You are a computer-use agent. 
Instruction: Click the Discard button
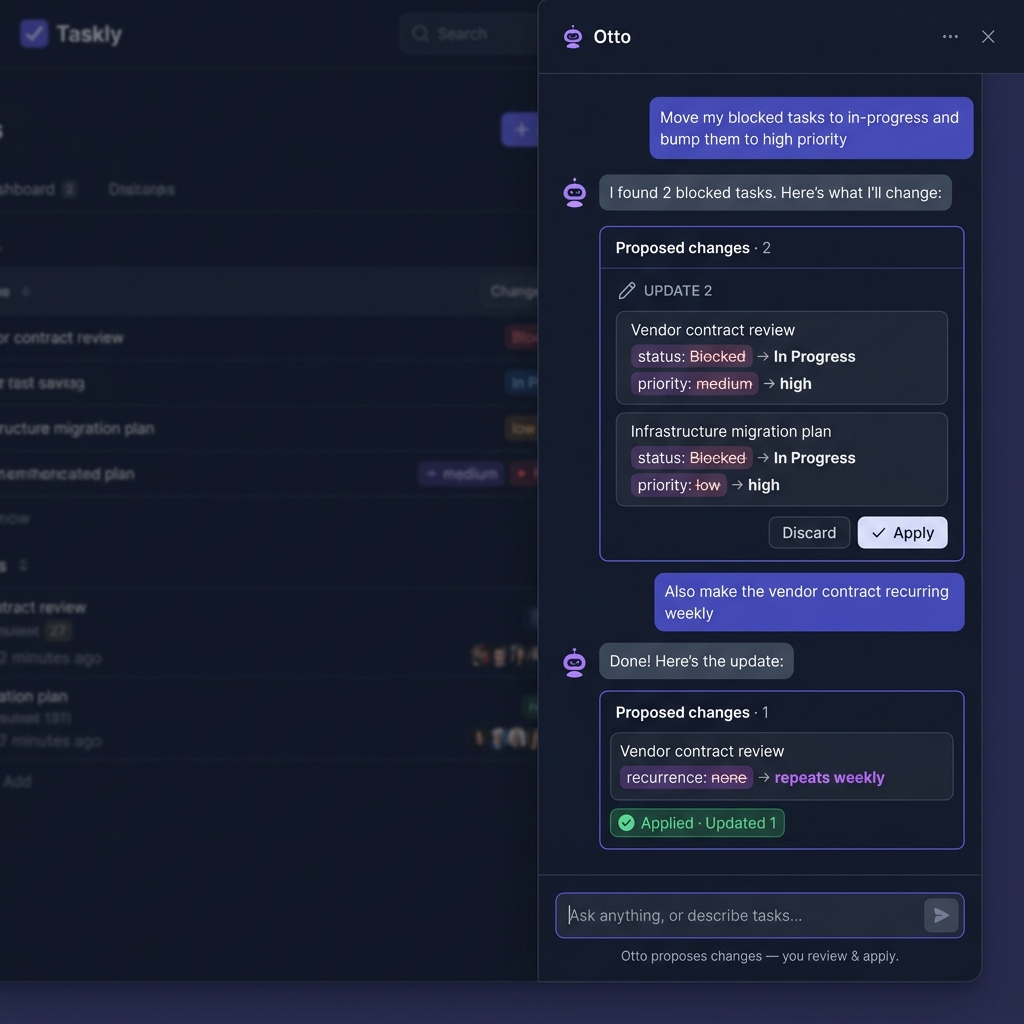click(x=808, y=532)
